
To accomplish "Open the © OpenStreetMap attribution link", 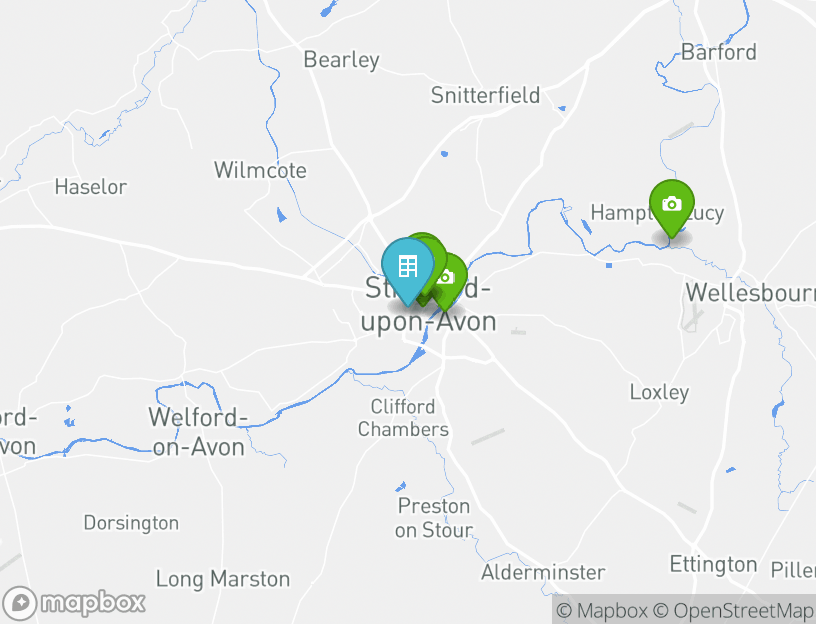I will (733, 610).
